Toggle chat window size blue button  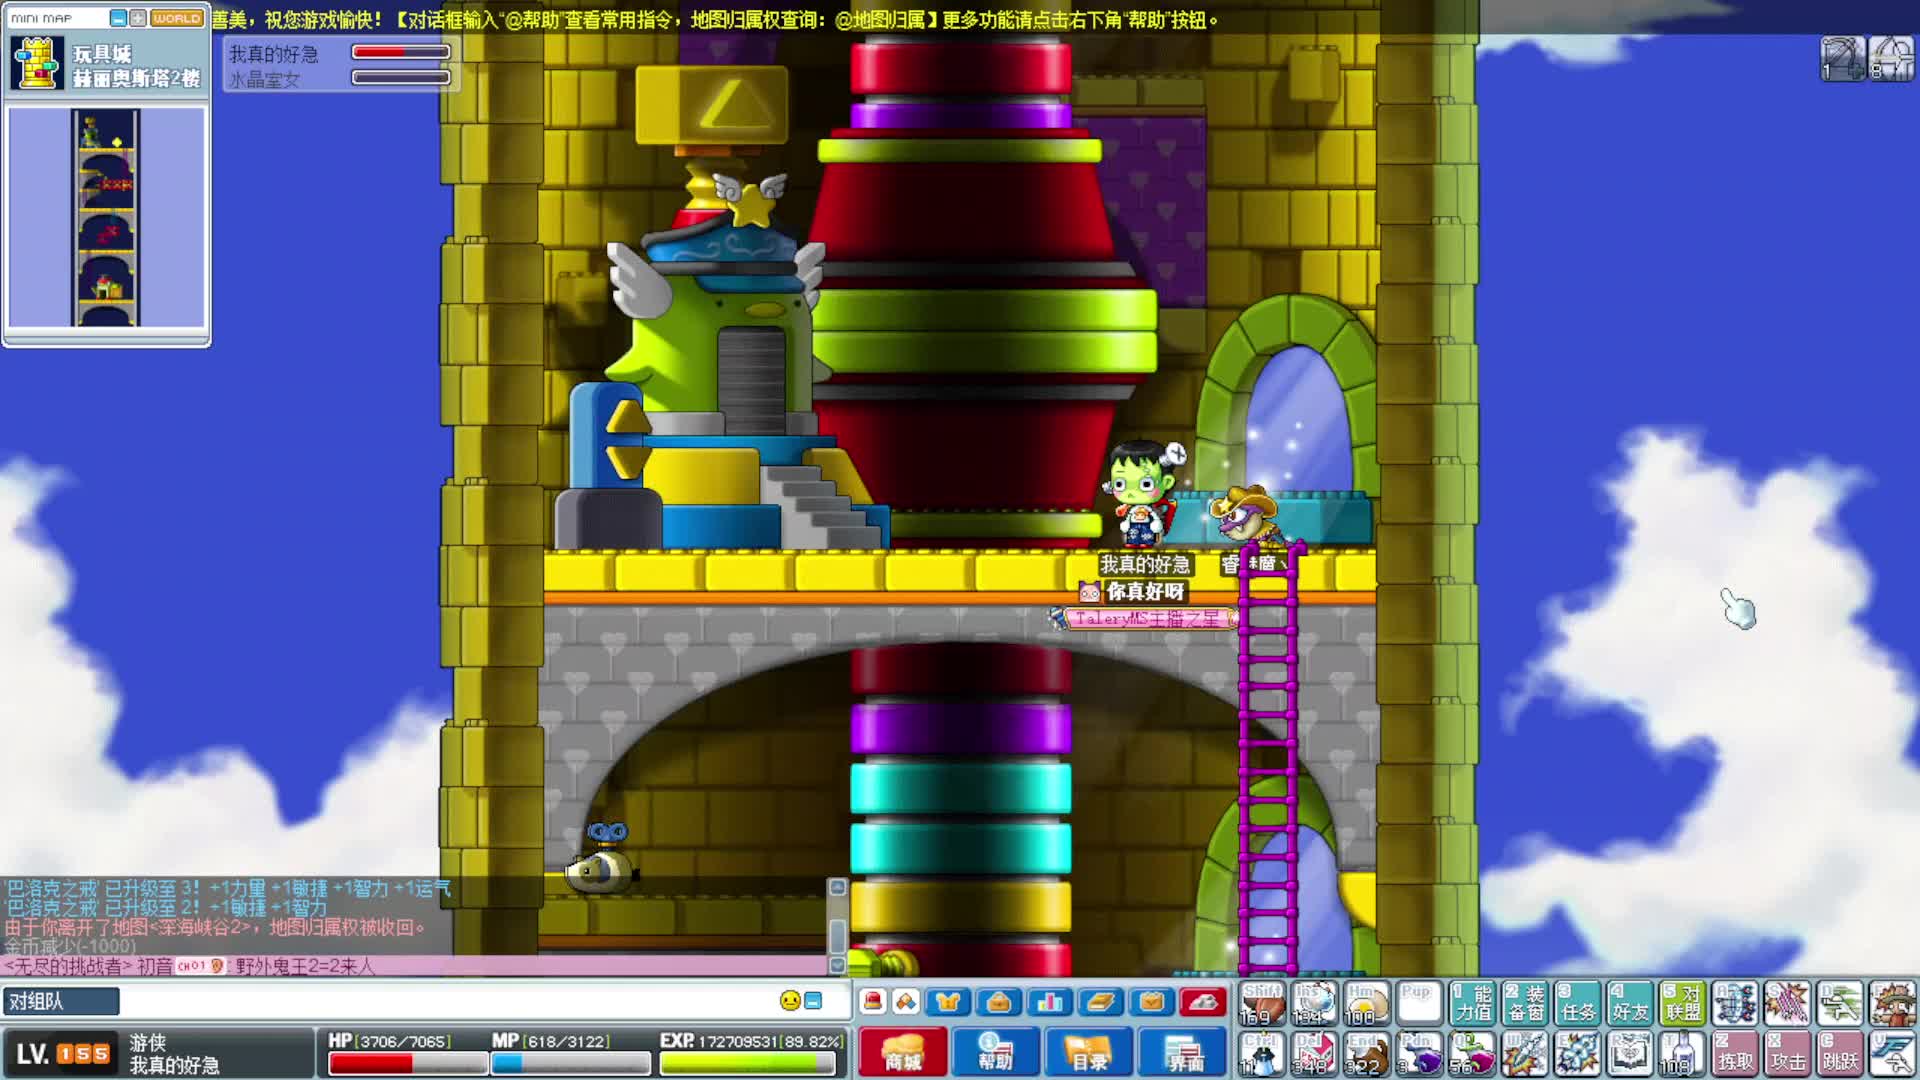pos(814,1000)
